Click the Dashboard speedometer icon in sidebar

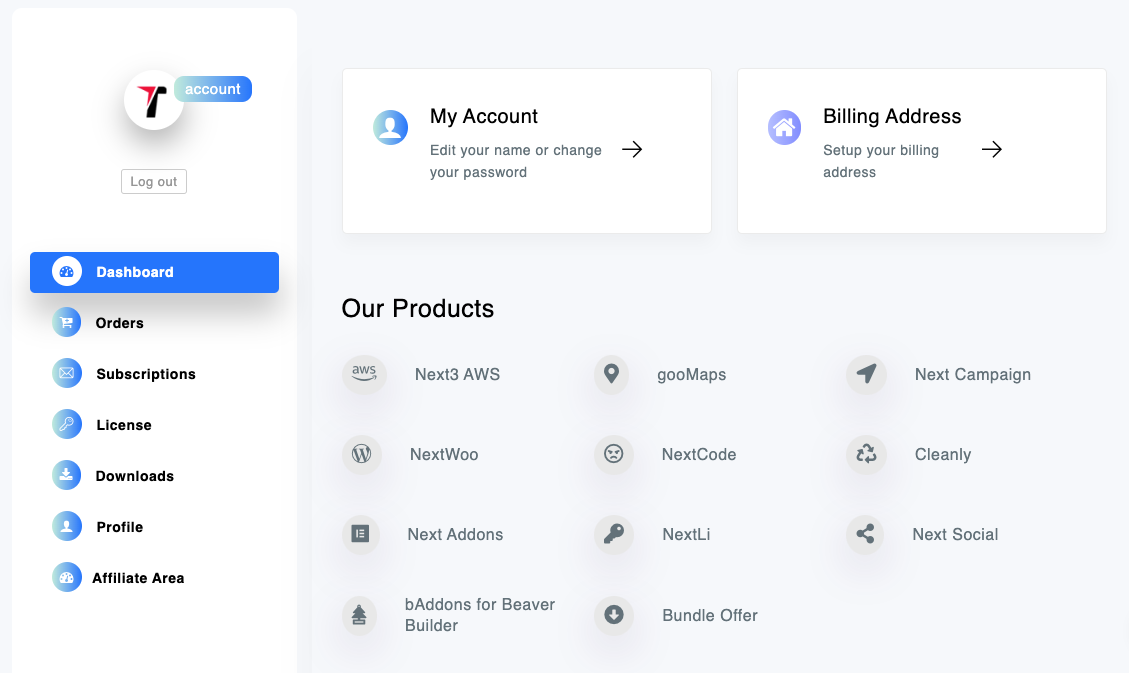pos(67,272)
